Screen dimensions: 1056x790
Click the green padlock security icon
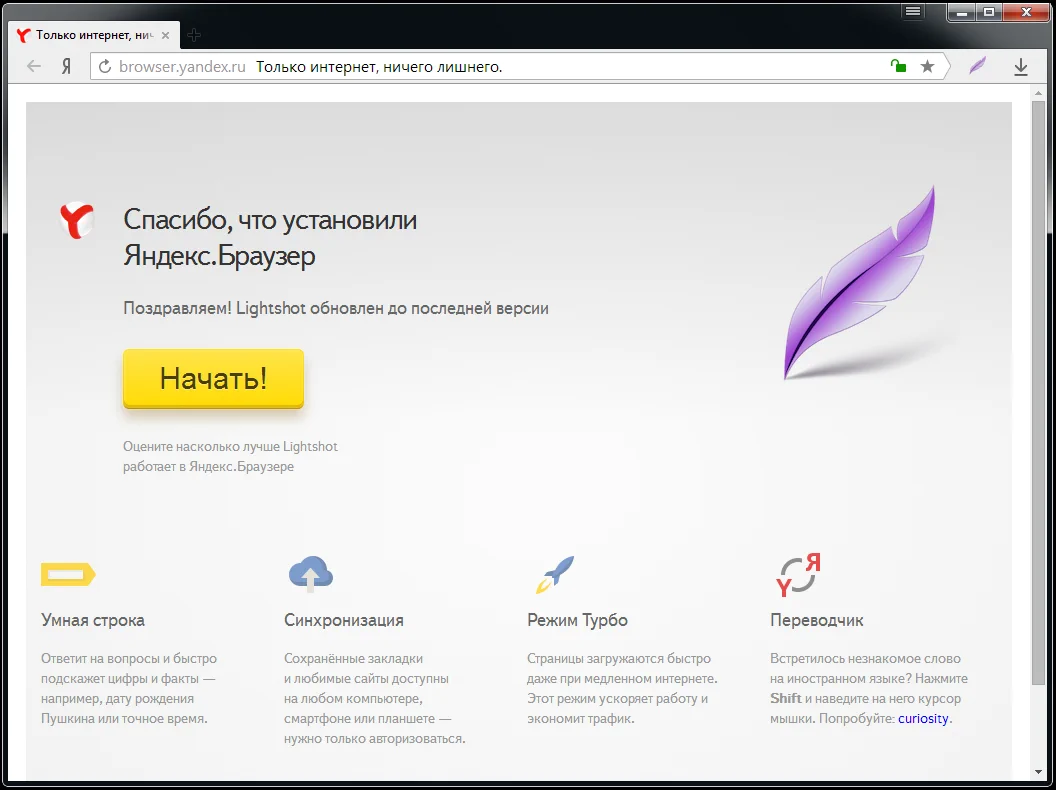coord(898,65)
